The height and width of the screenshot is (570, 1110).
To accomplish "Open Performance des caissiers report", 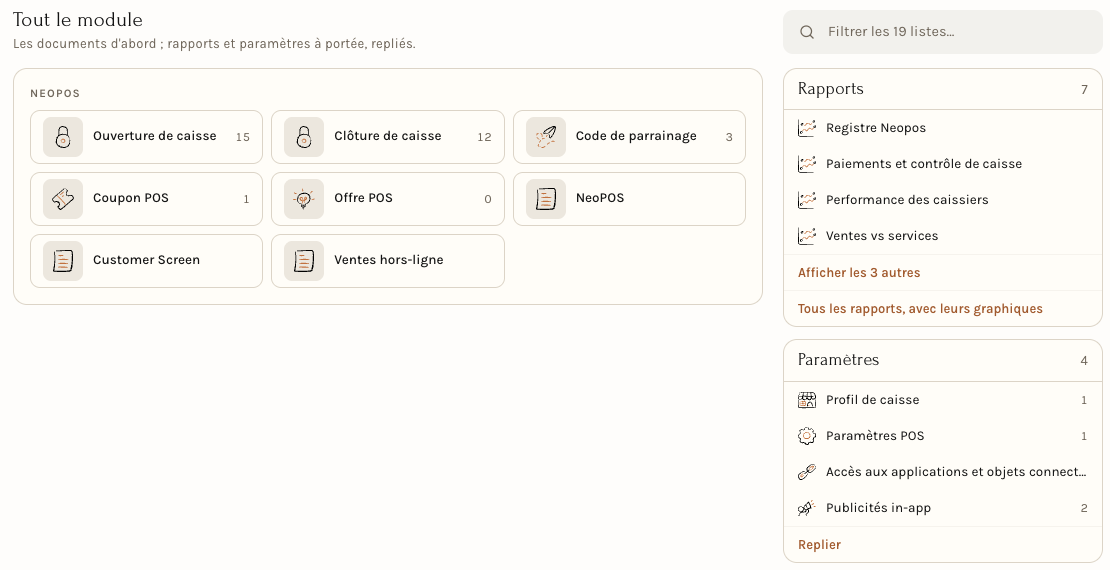I will 943,200.
